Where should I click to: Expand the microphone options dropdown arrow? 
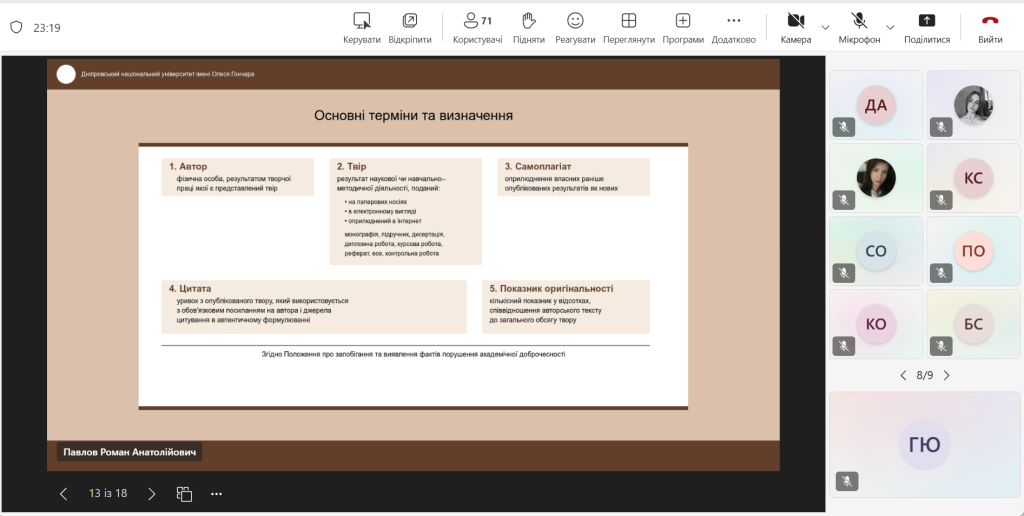[x=890, y=27]
